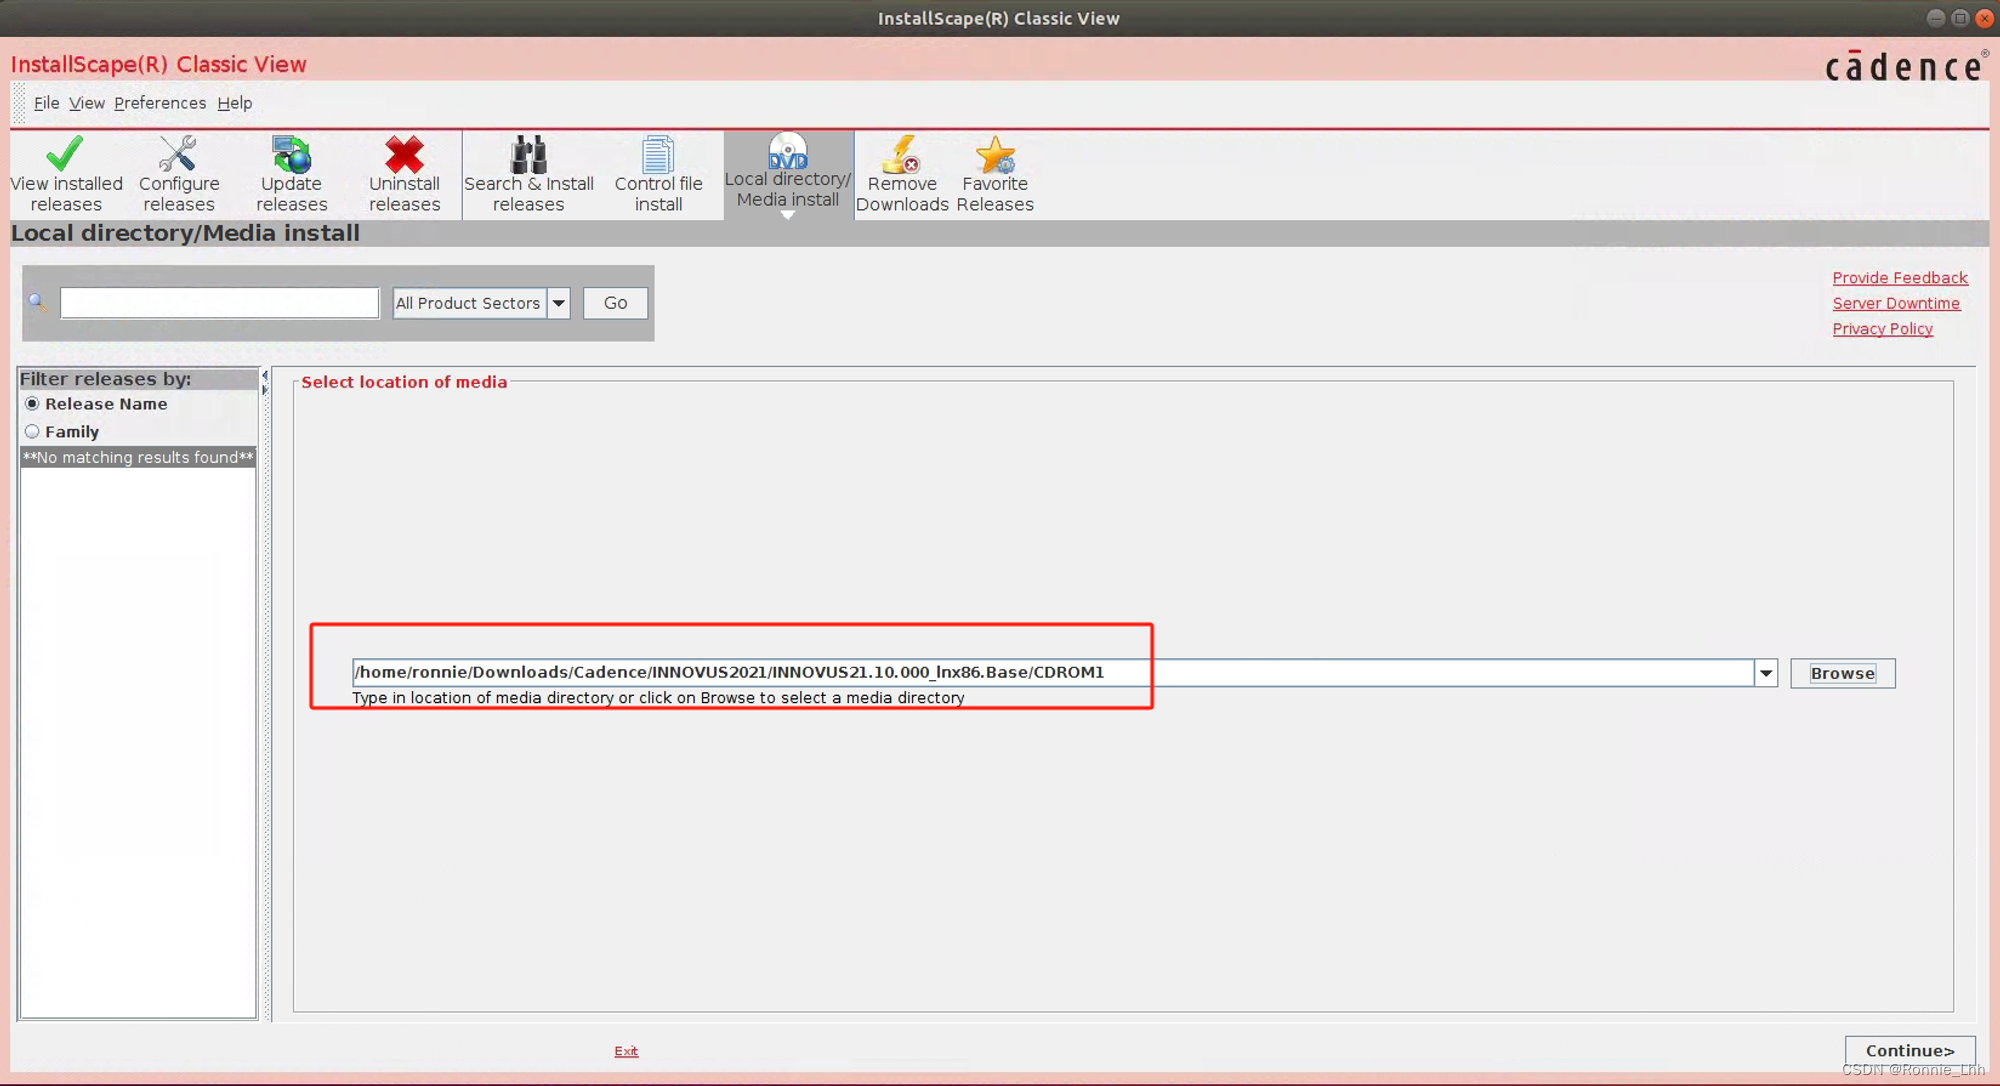
Task: Select the '**No matching results found**' row
Action: (138, 457)
